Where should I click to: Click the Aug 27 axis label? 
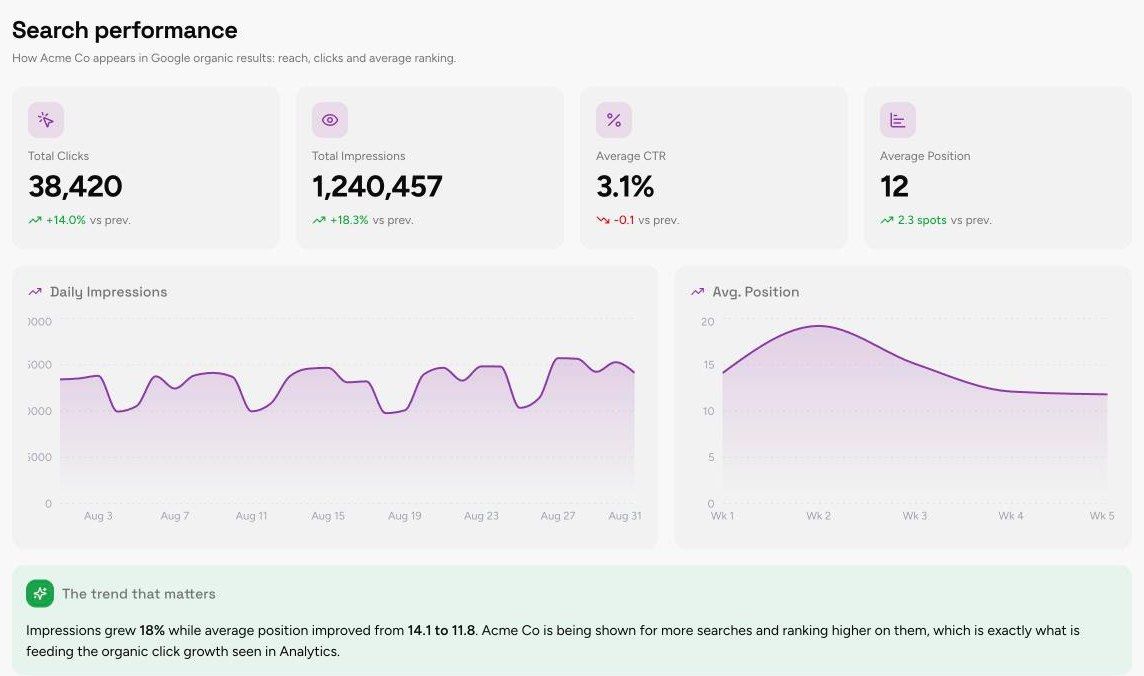pyautogui.click(x=558, y=516)
